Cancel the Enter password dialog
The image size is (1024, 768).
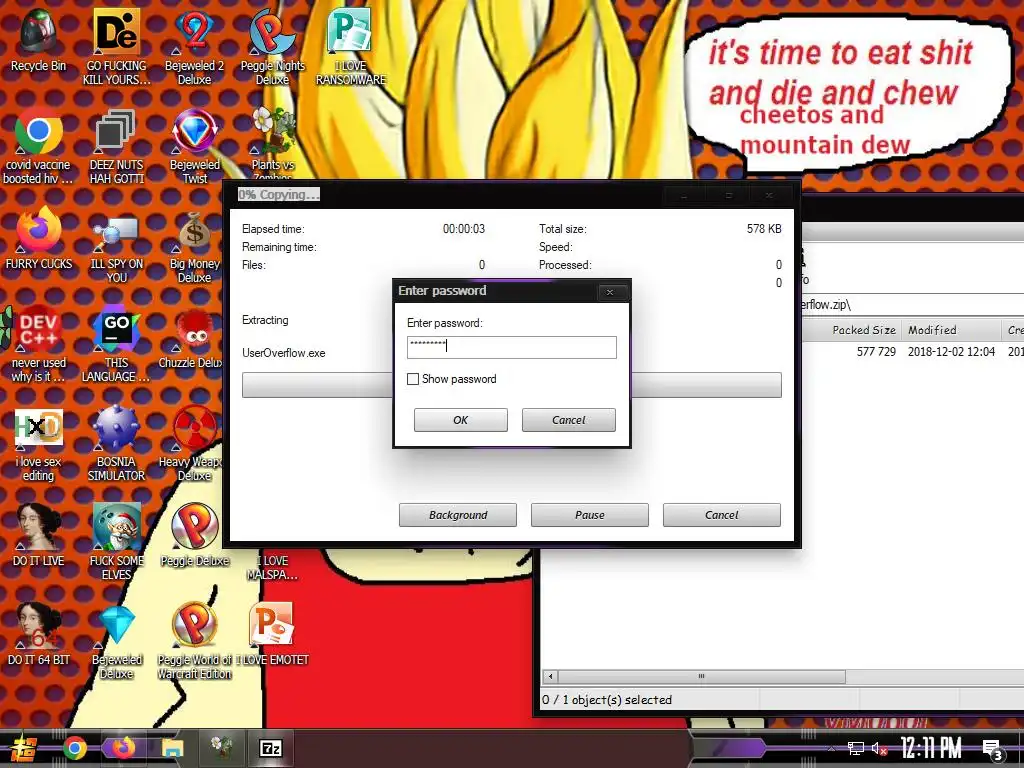tap(568, 420)
